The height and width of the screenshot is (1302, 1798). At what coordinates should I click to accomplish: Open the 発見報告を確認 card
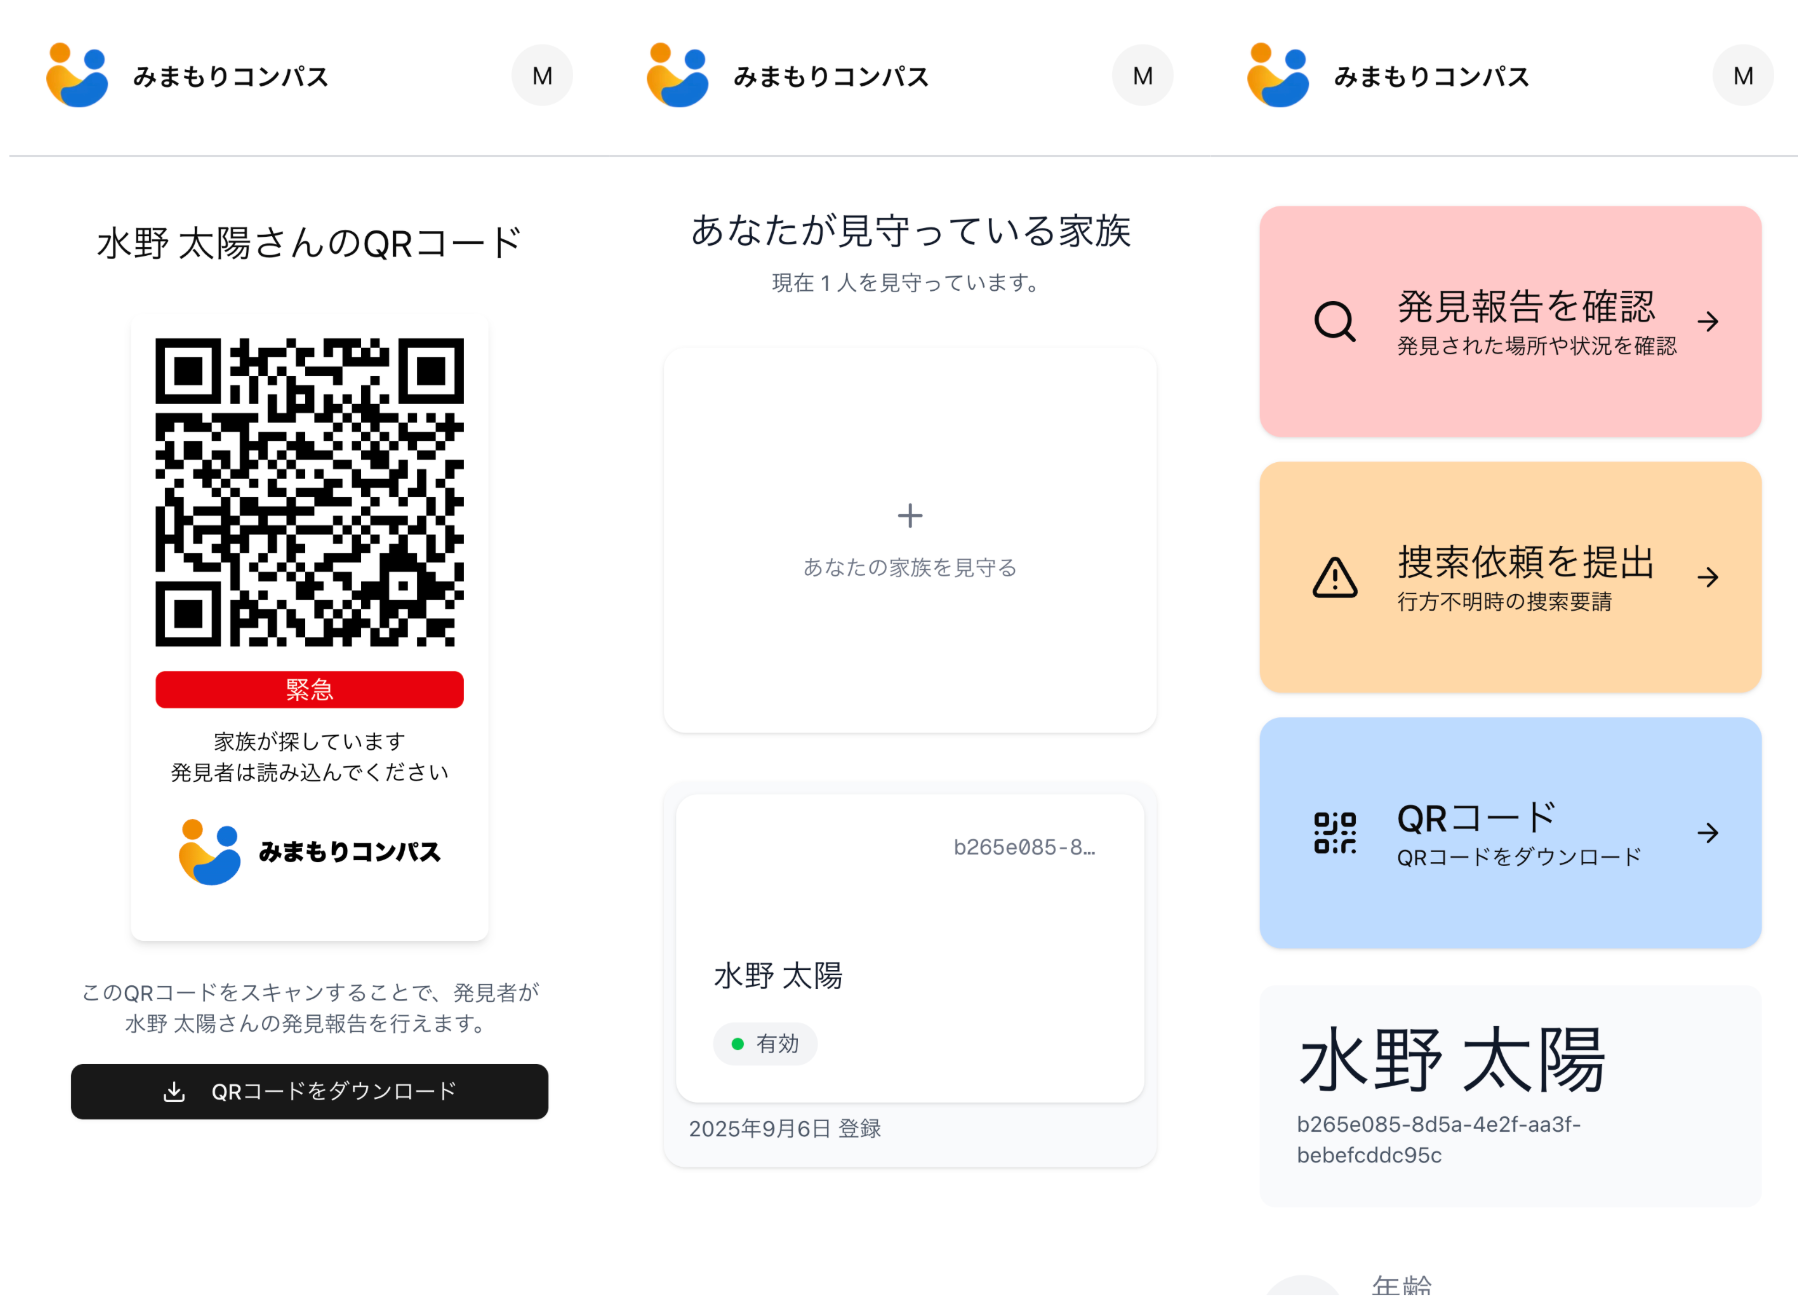[x=1510, y=322]
